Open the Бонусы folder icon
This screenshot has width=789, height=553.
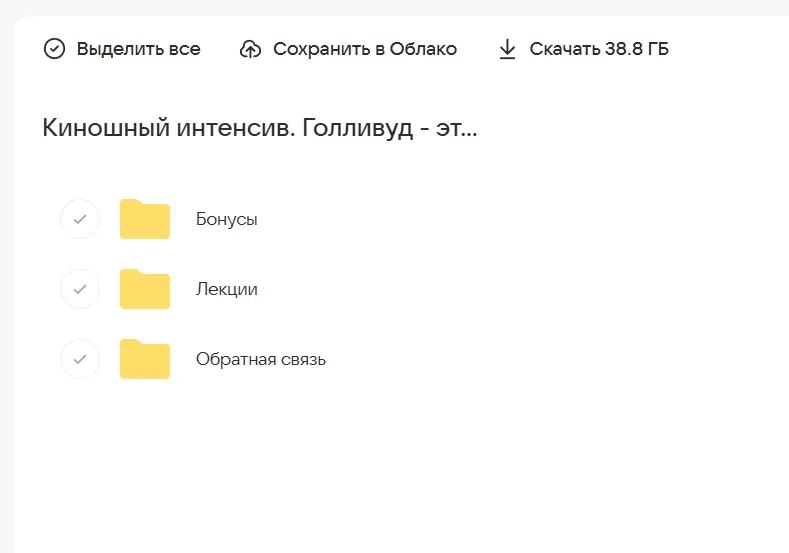(145, 219)
